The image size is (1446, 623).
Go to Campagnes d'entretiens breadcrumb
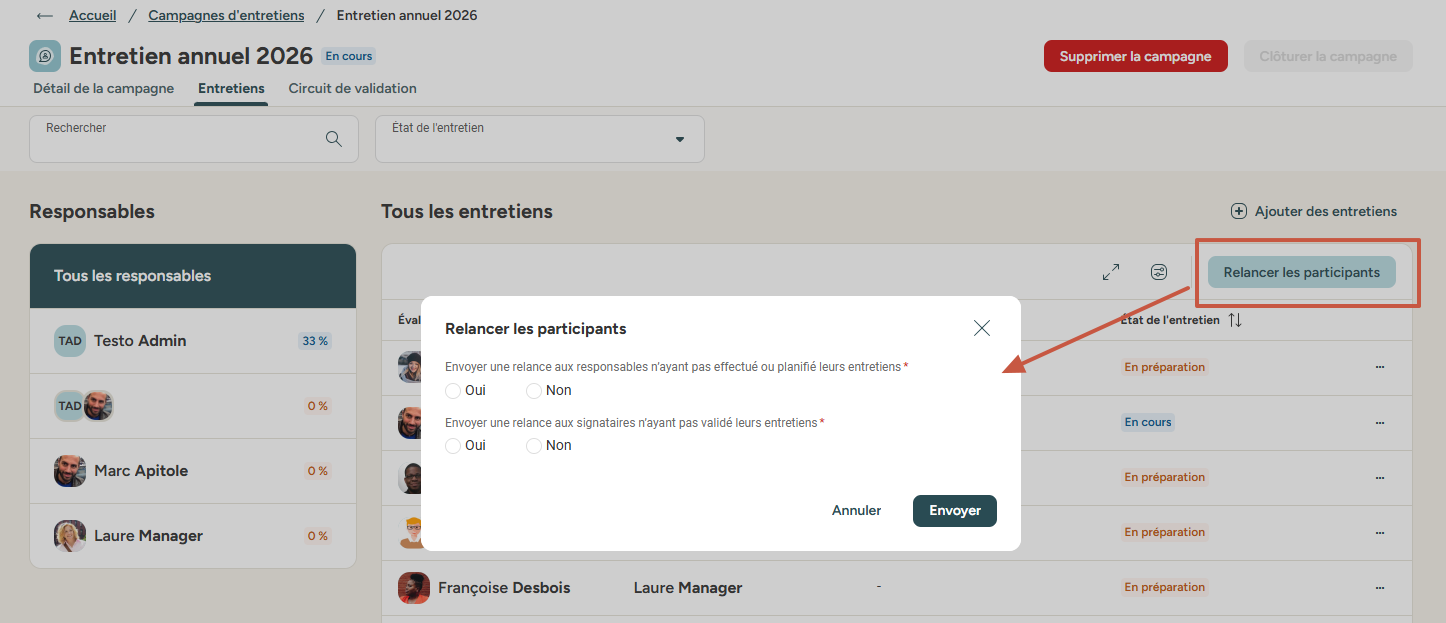[226, 15]
